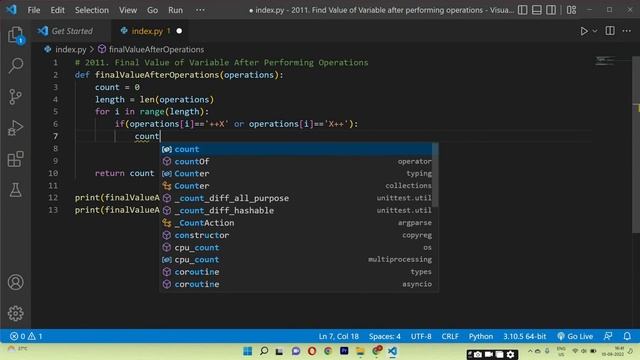Select 'countOf' operator suggestion
The height and width of the screenshot is (360, 640).
(x=296, y=161)
